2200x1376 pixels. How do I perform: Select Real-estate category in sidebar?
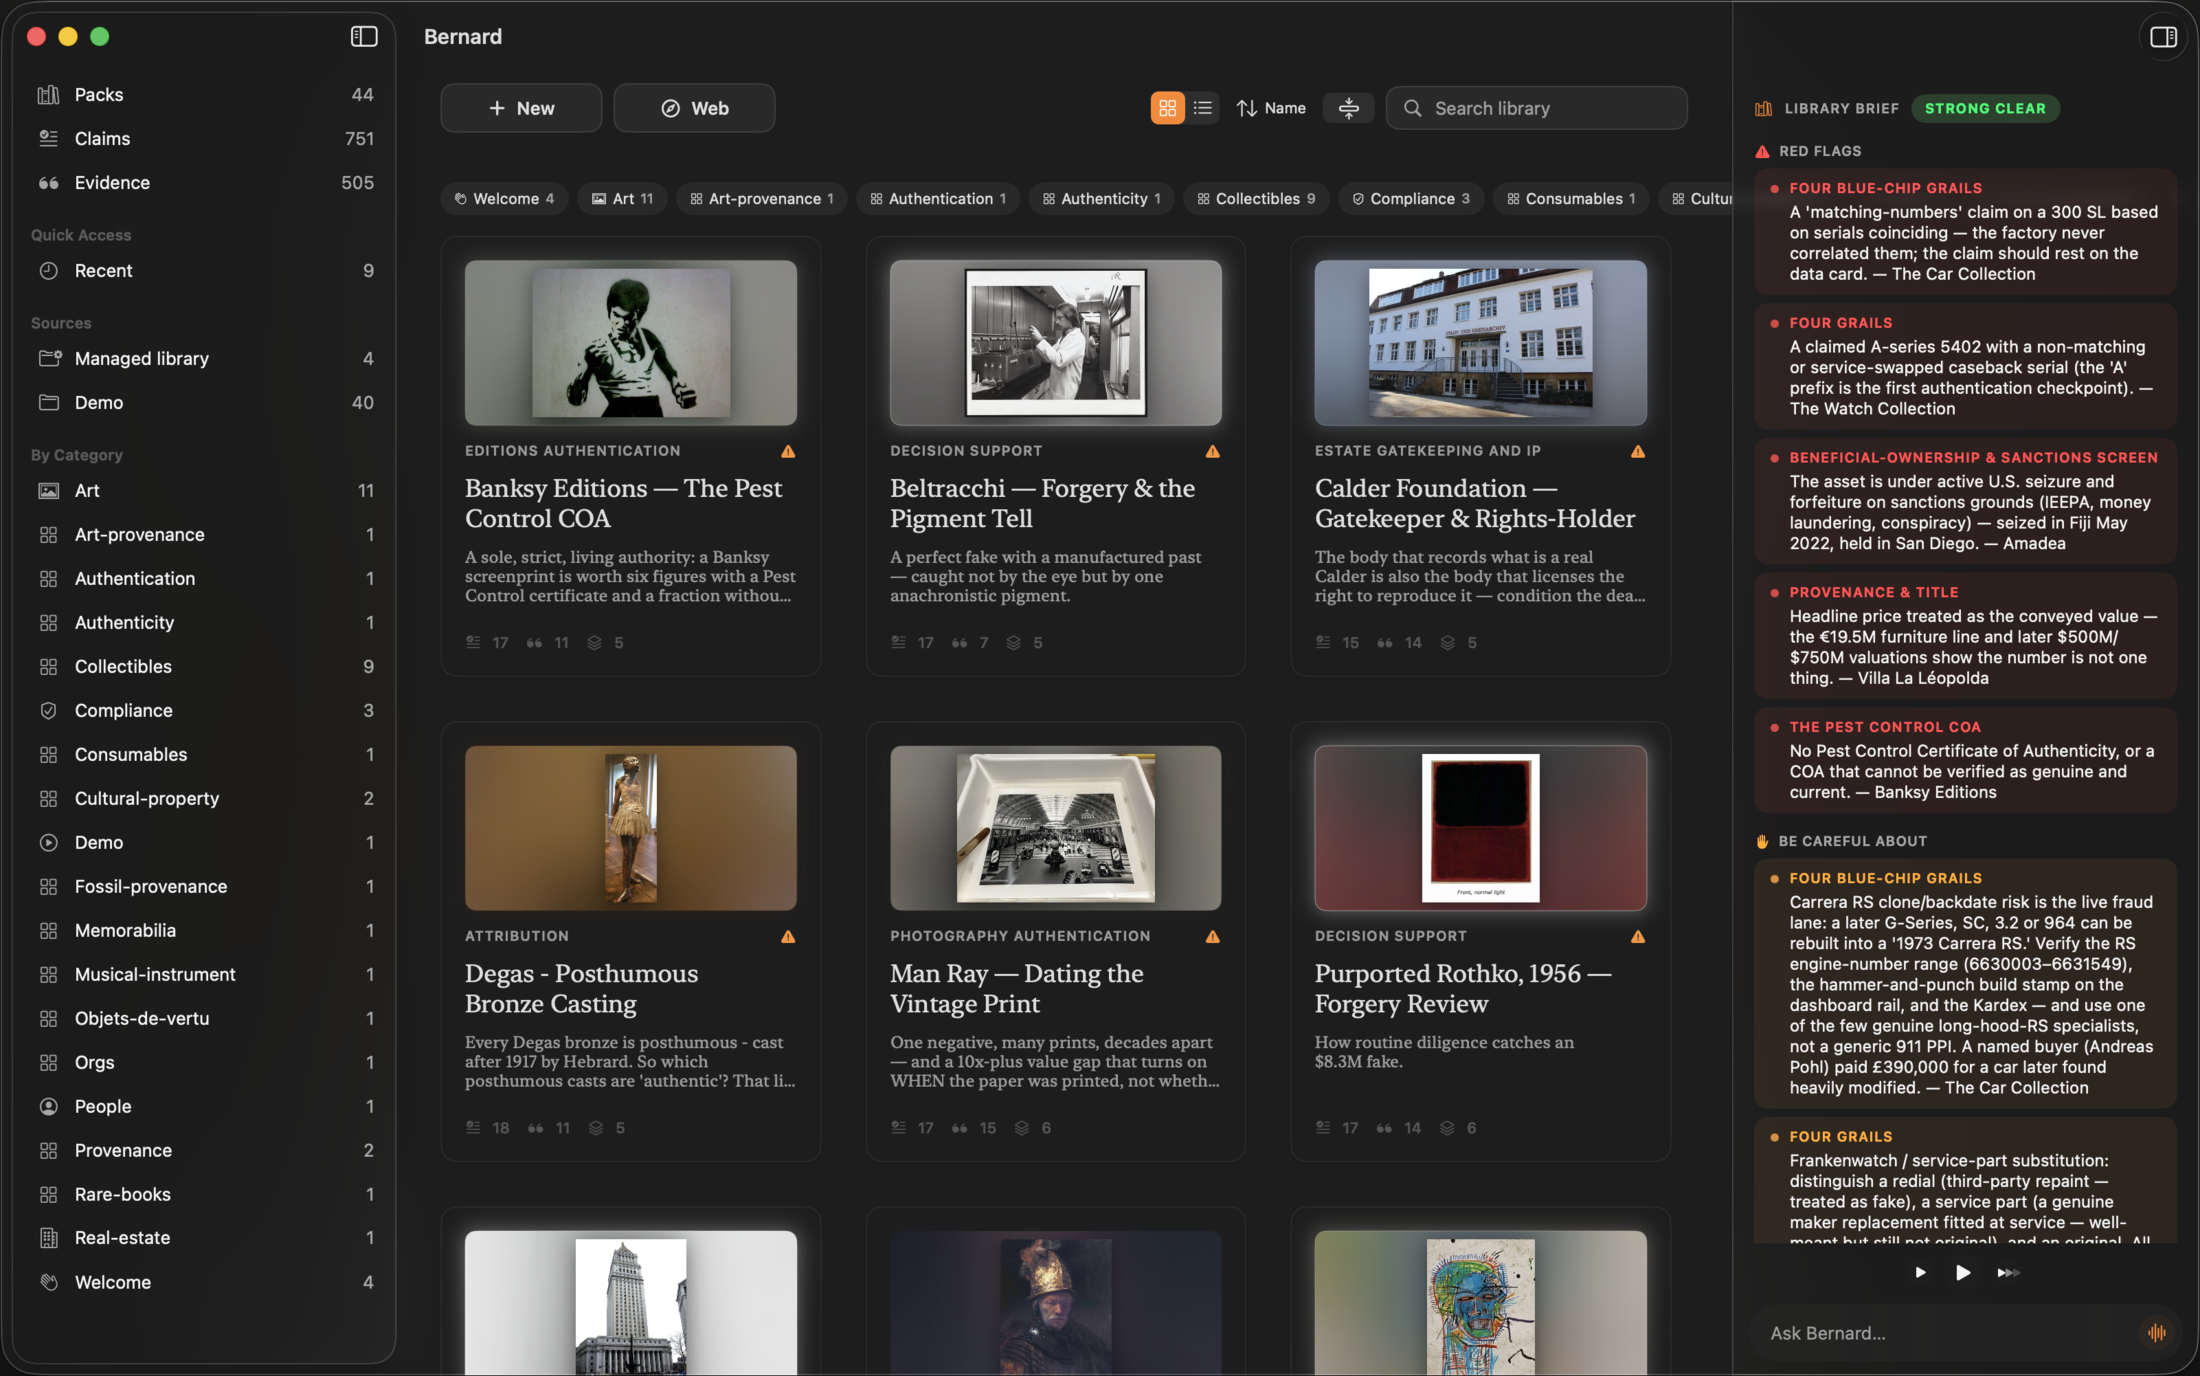205,1238
